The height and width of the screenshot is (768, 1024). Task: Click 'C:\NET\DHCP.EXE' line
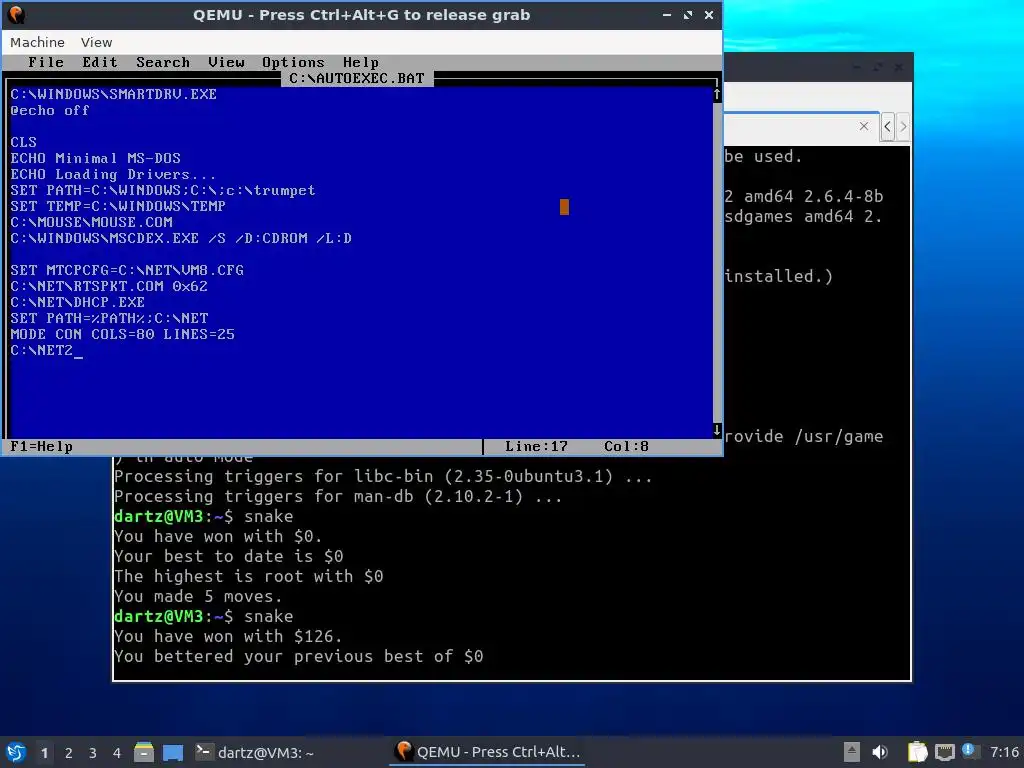[78, 302]
